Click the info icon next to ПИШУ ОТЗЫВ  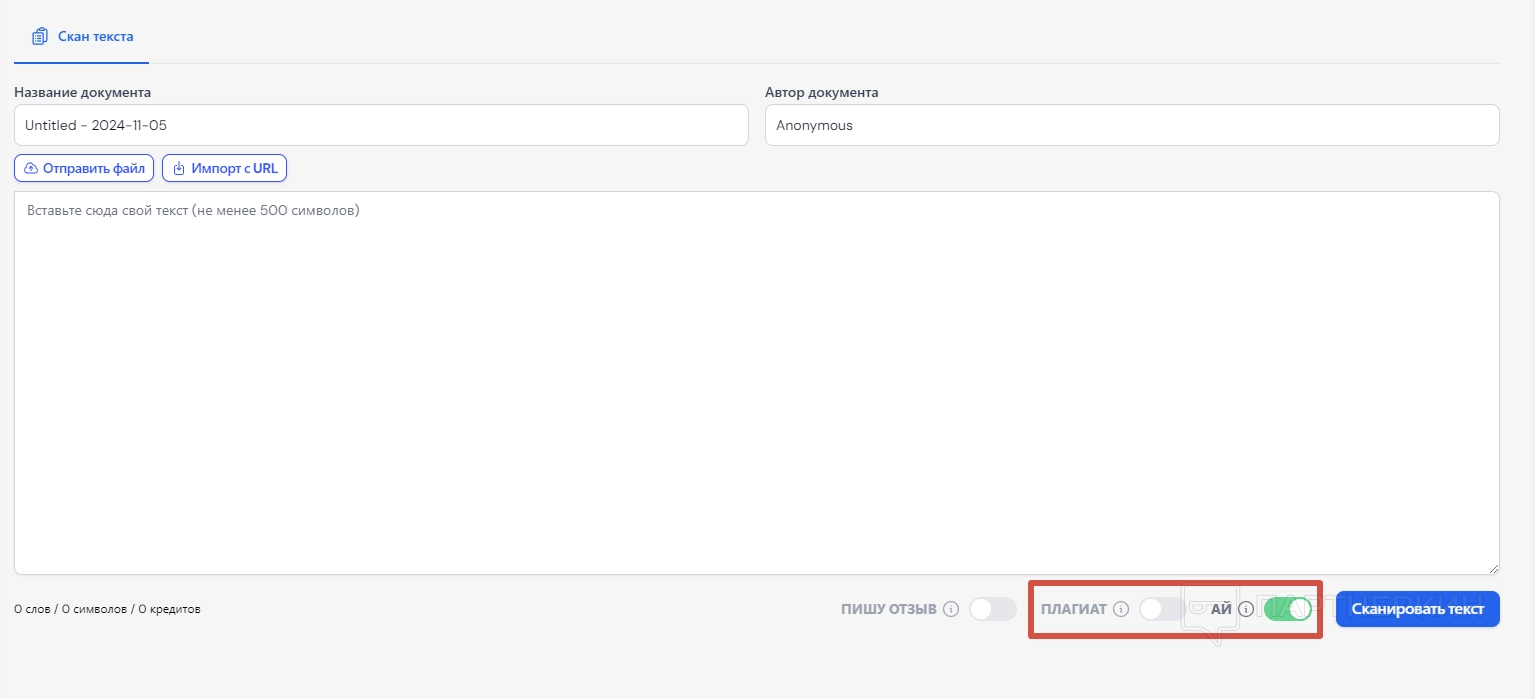952,609
